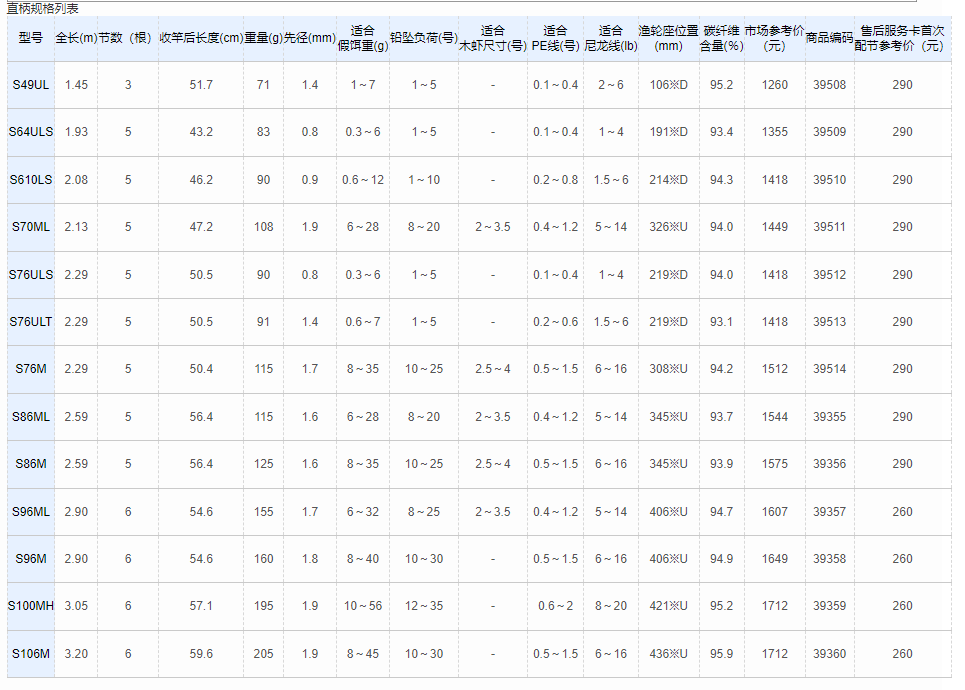Click lure weight range 10～56
This screenshot has height=690, width=965.
(363, 606)
